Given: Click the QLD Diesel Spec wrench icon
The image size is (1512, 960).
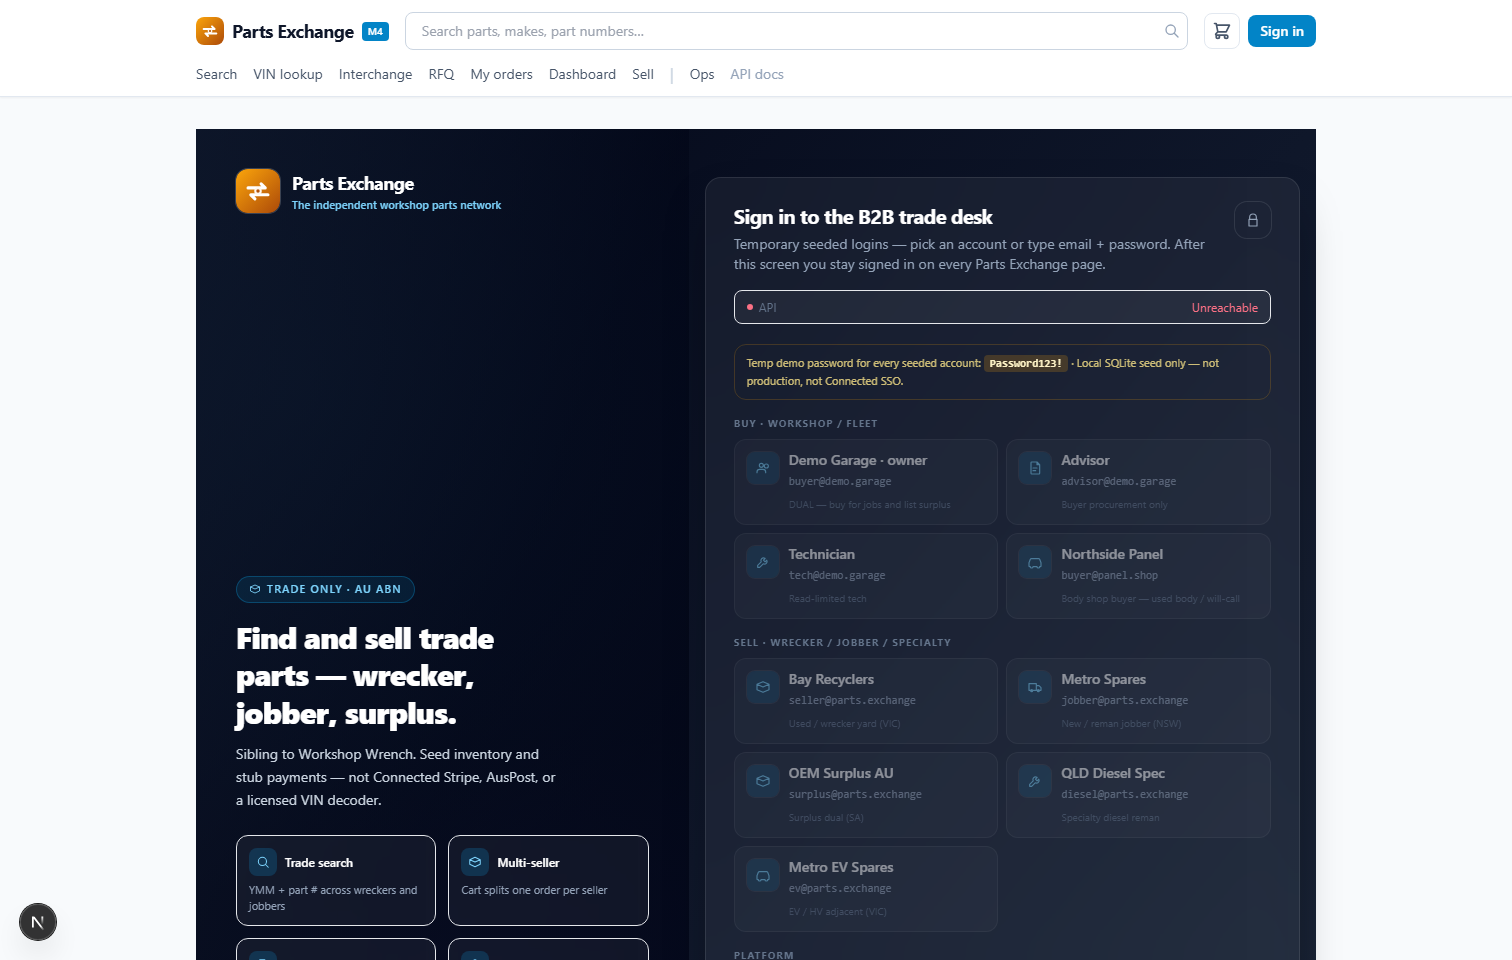Looking at the screenshot, I should point(1035,781).
